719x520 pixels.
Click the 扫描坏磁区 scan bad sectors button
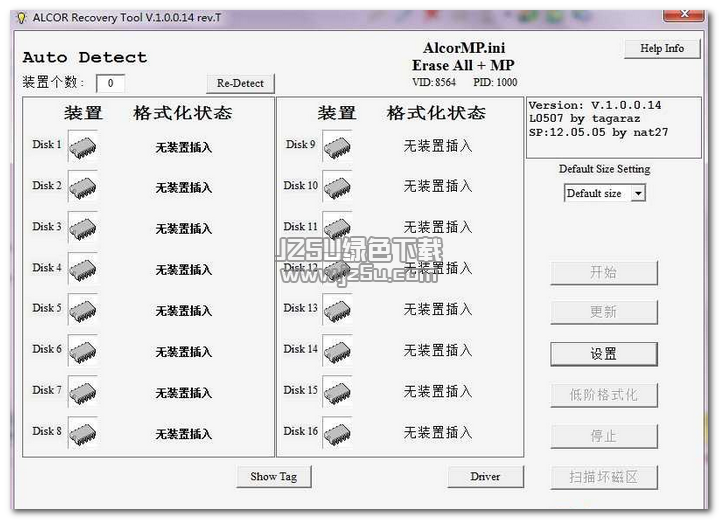604,477
